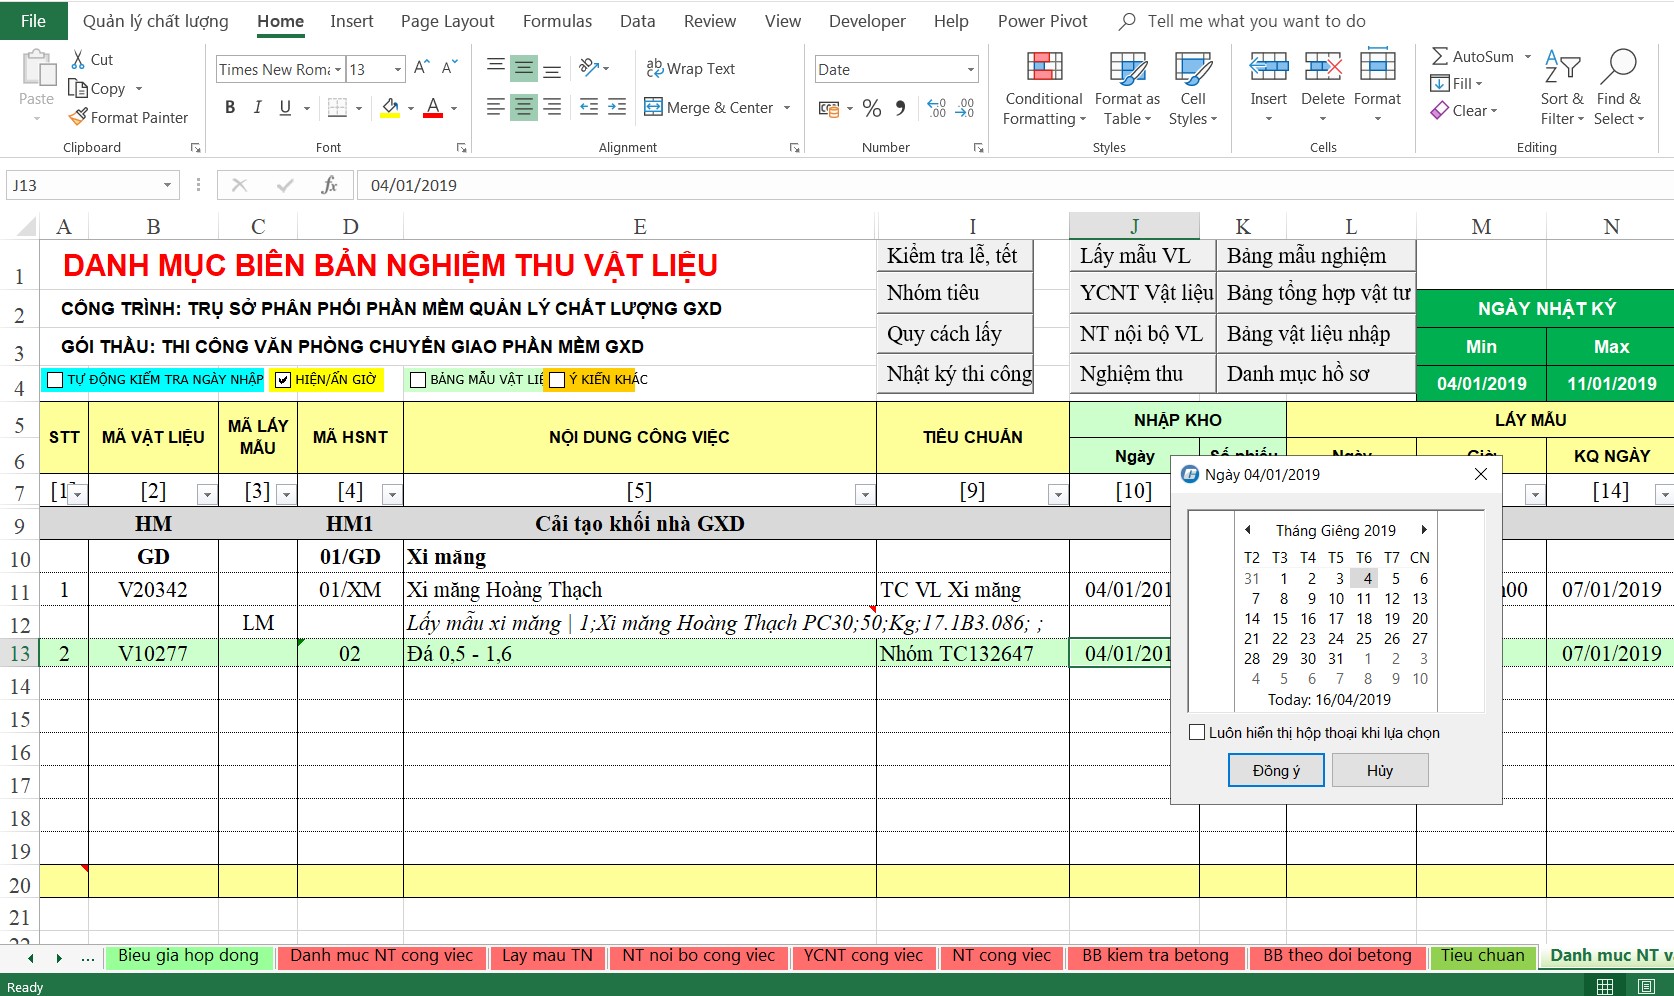1674x996 pixels.
Task: Select day 15 in the calendar
Action: coord(1280,618)
